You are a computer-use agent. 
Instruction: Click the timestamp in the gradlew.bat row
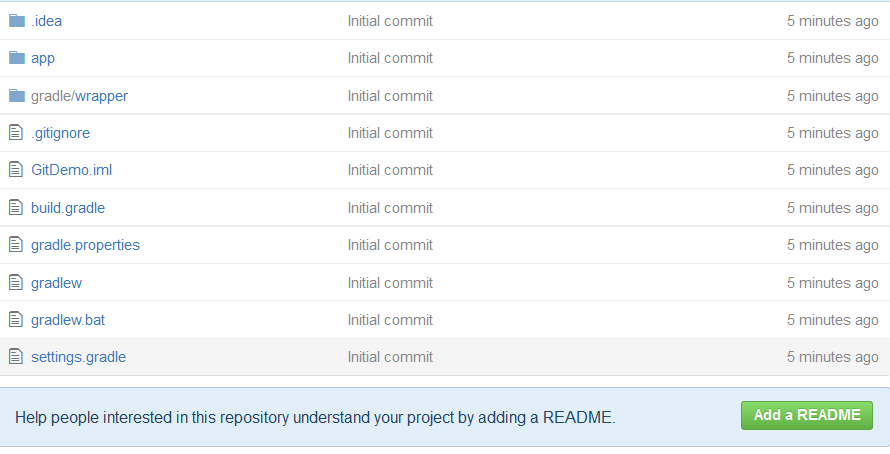pyautogui.click(x=832, y=320)
